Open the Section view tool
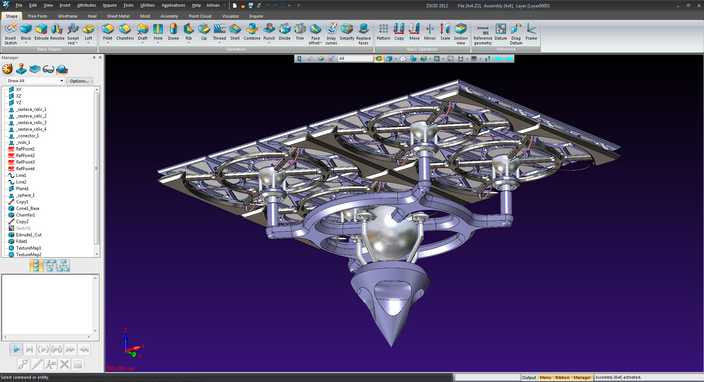Screen dimensions: 704x382 (461, 33)
